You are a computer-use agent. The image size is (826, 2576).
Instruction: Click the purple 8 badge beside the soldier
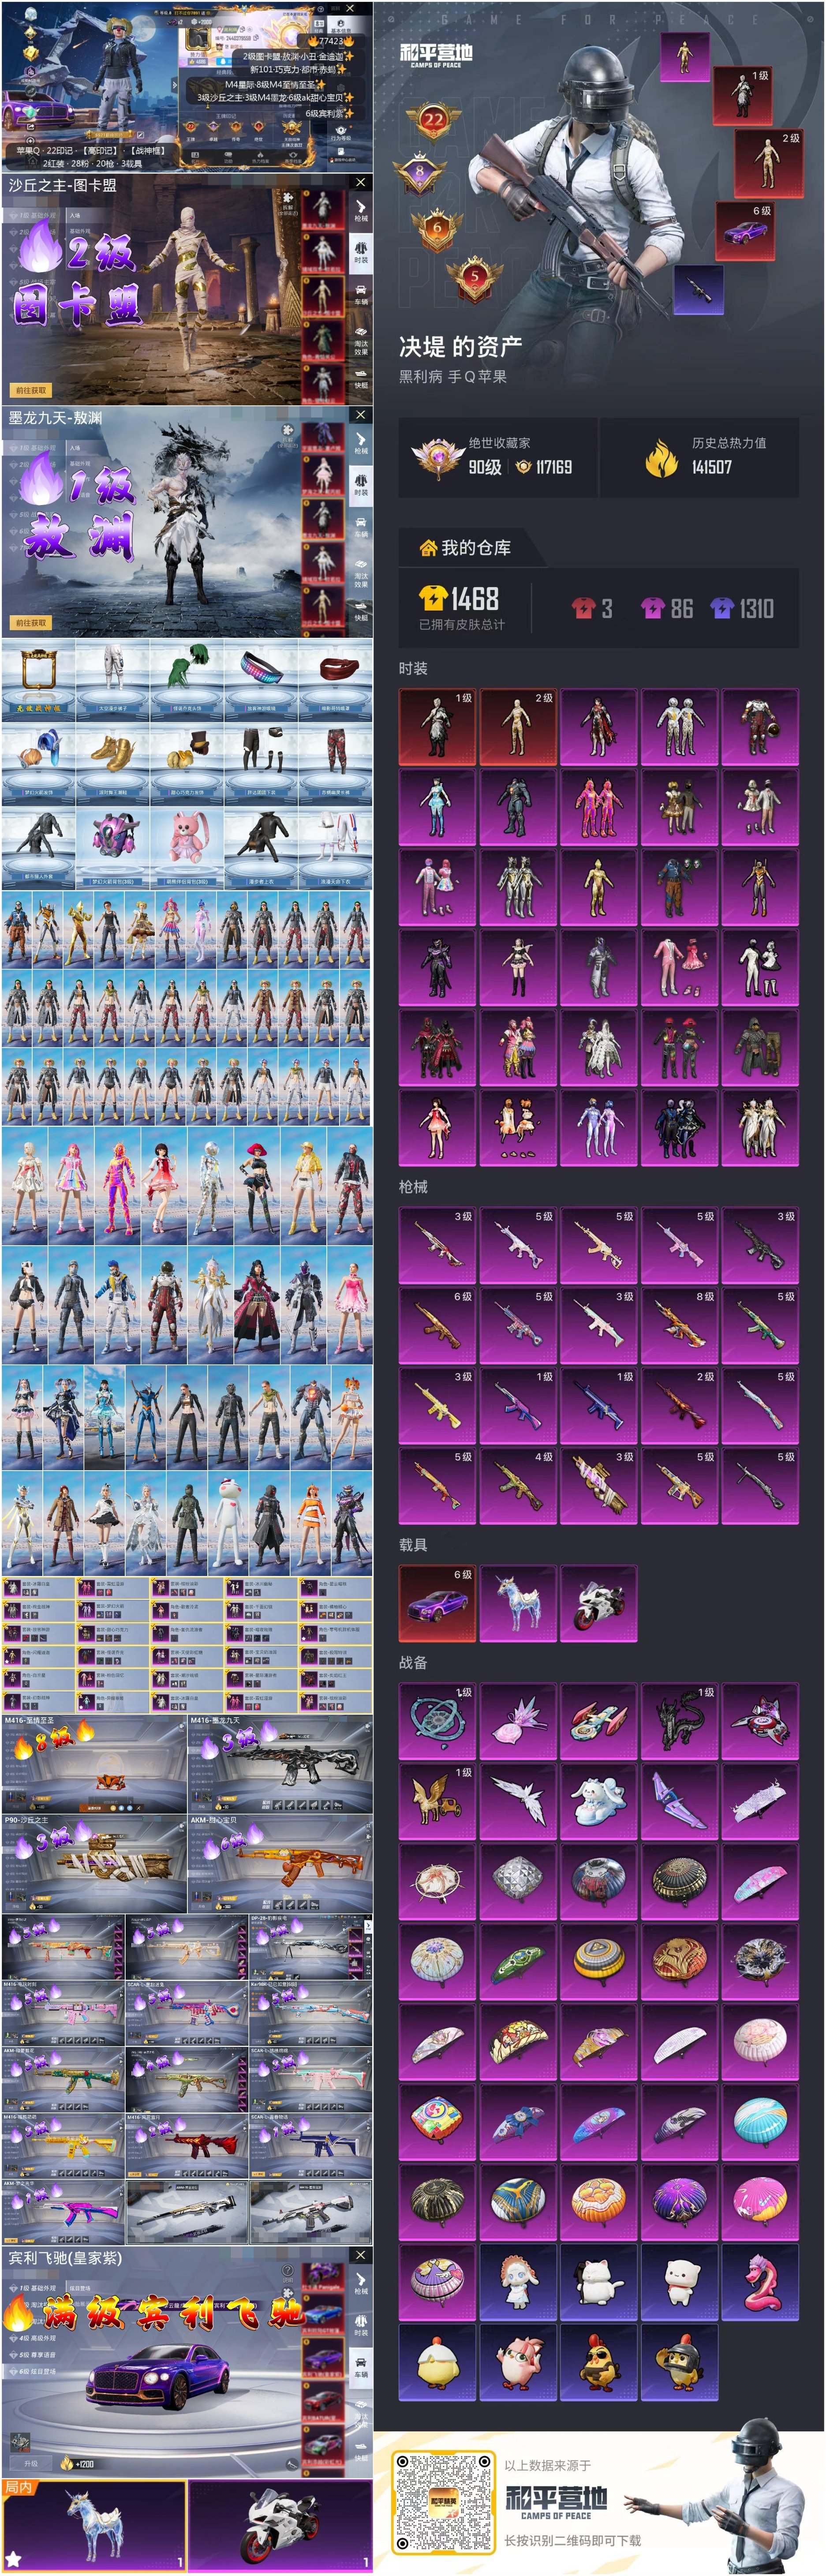[420, 173]
